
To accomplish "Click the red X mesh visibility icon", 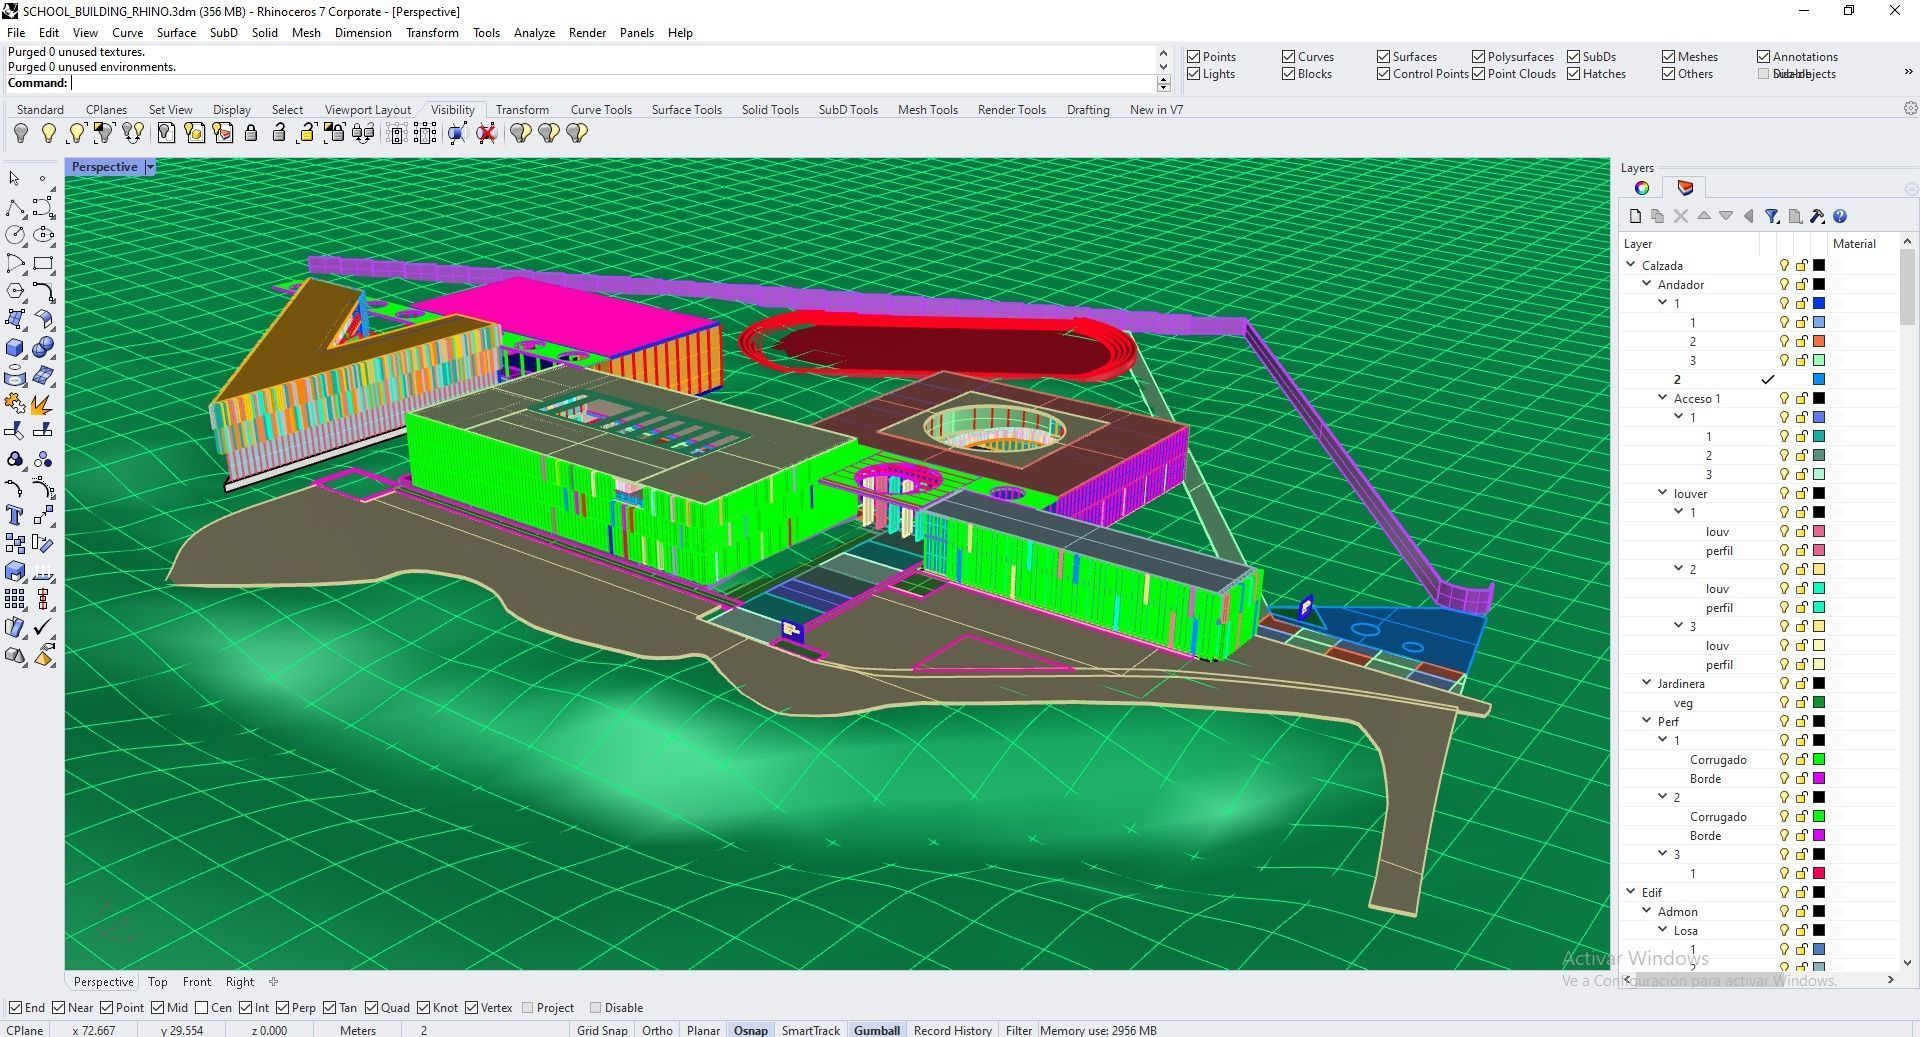I will [x=487, y=133].
